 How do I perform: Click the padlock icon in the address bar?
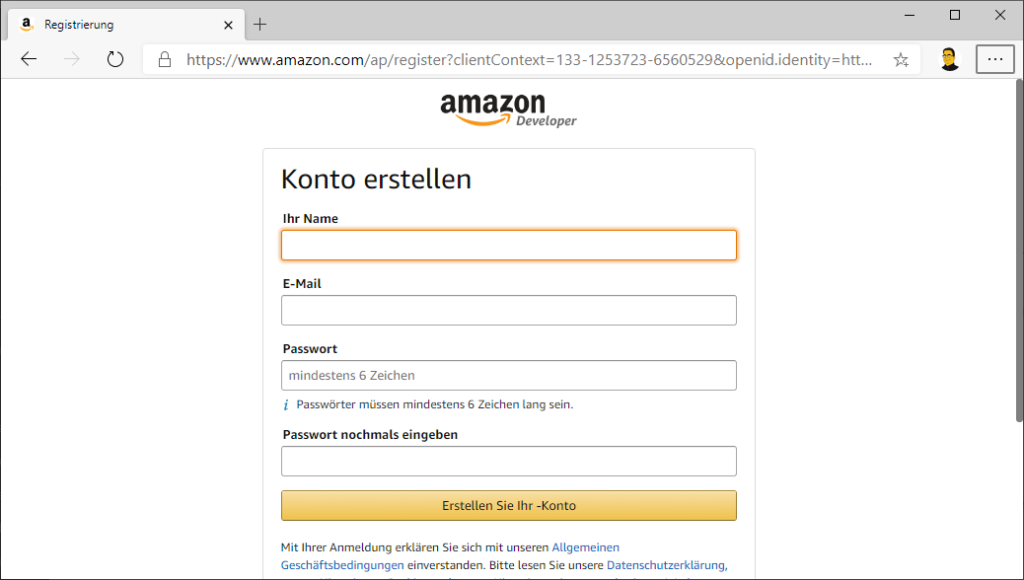click(x=163, y=59)
